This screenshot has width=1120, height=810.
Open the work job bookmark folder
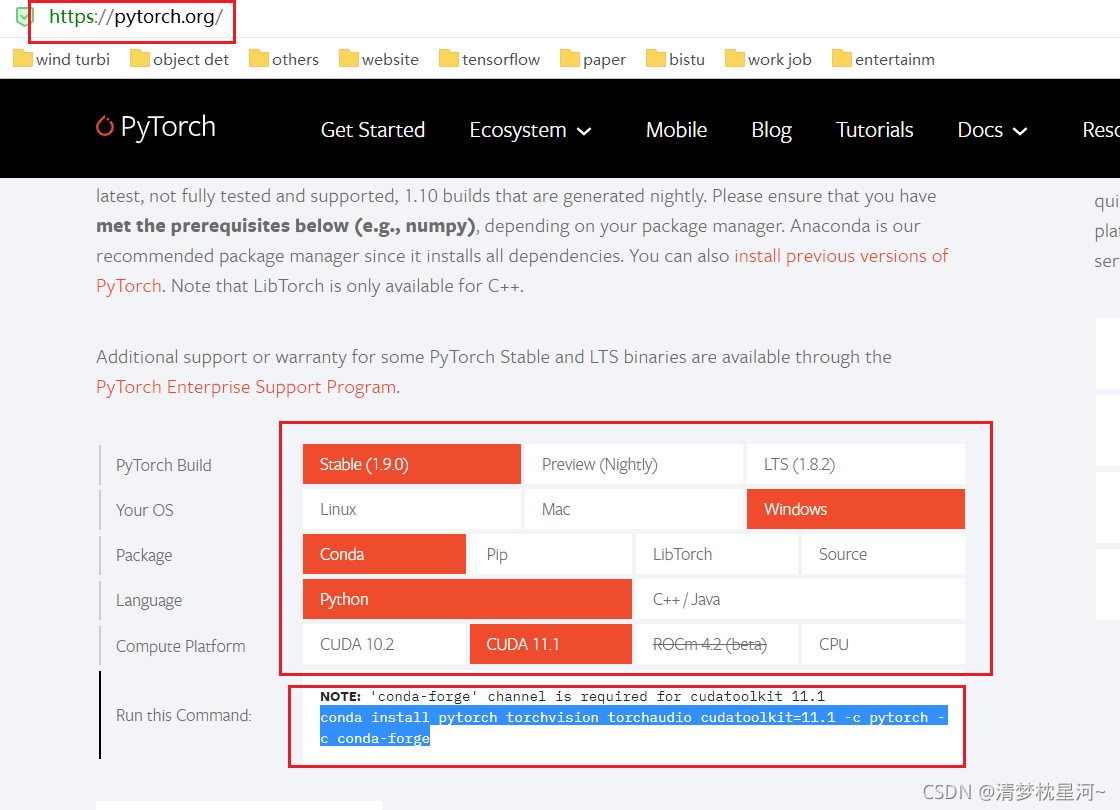pos(768,59)
